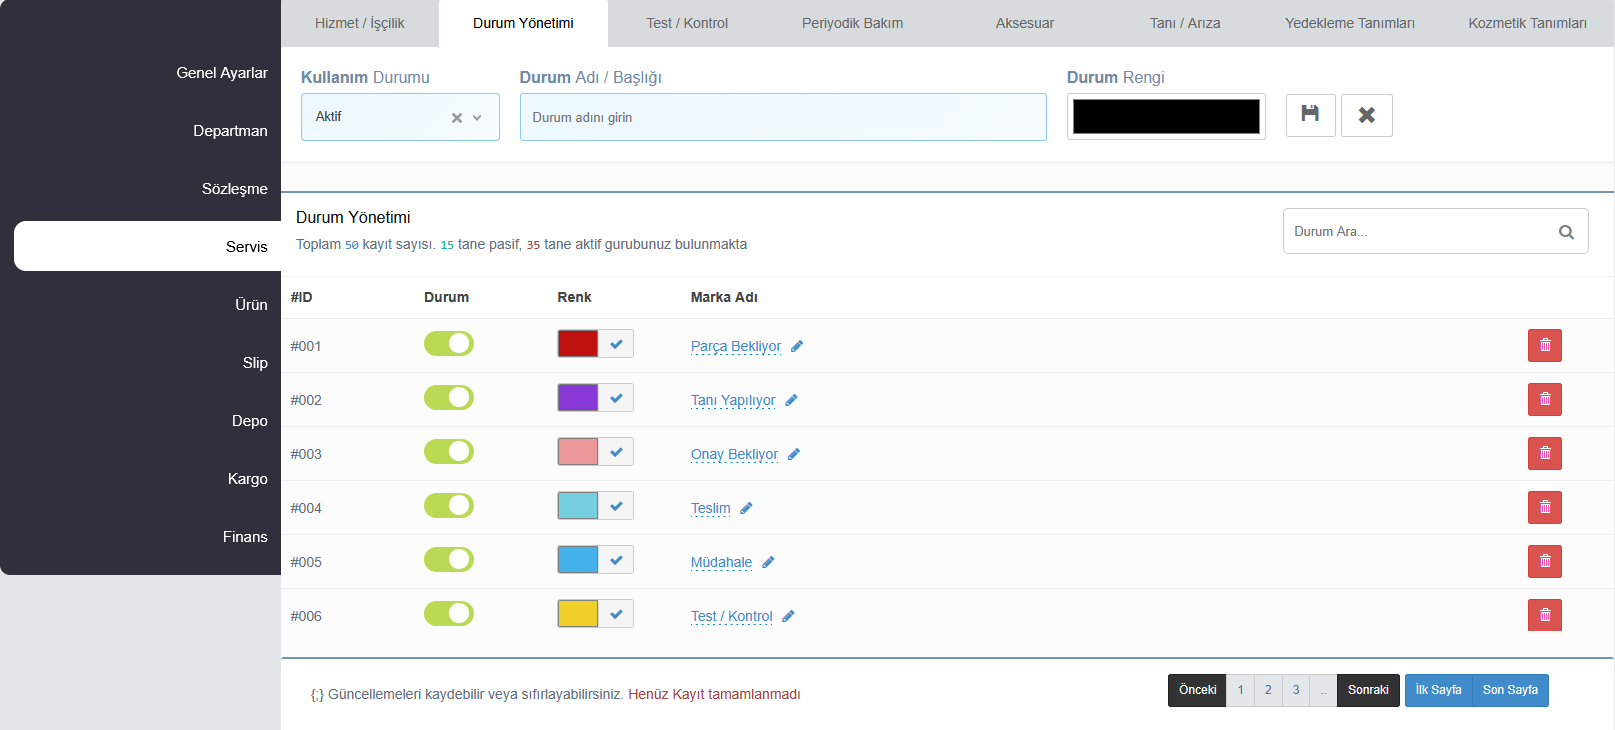This screenshot has height=730, width=1615.
Task: Switch off the Müdahale status toggle
Action: click(x=449, y=559)
